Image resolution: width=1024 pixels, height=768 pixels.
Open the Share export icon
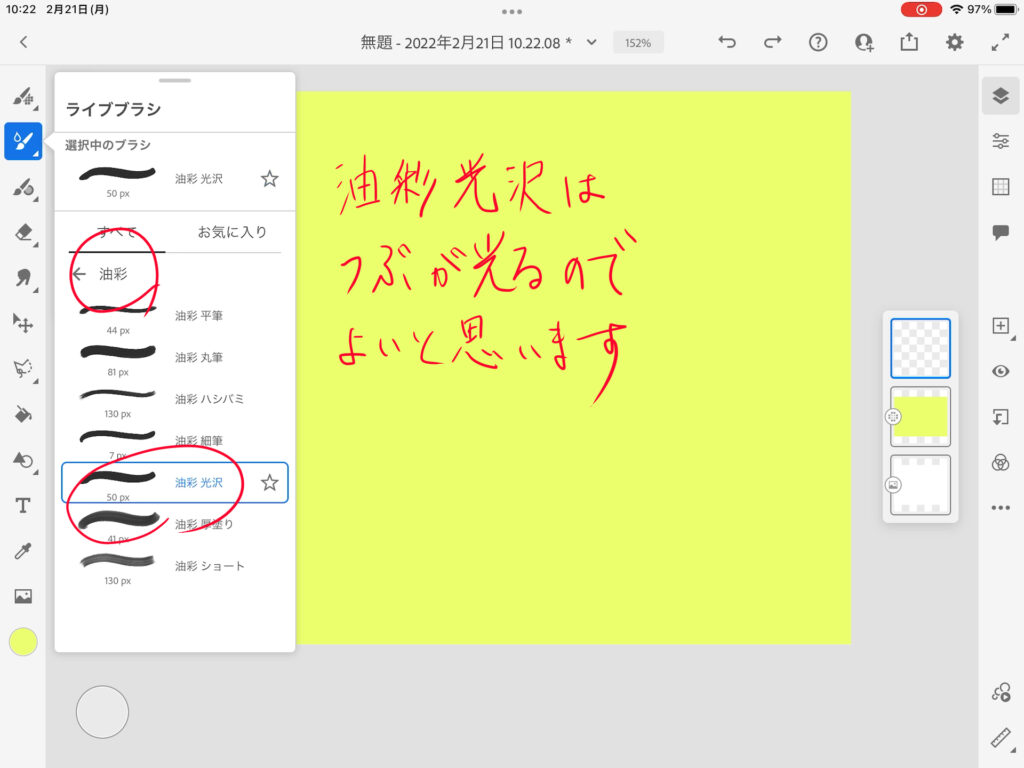pyautogui.click(x=909, y=42)
